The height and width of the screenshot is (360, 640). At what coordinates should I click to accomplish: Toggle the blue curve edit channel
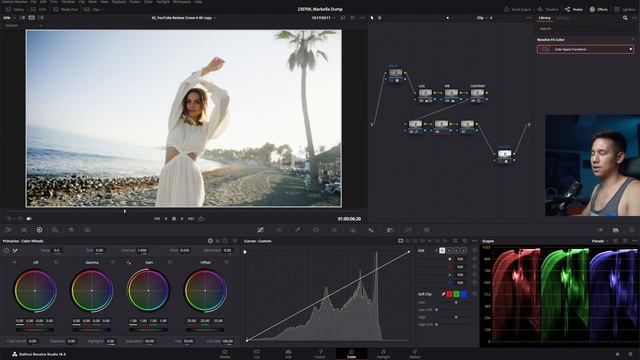[464, 250]
